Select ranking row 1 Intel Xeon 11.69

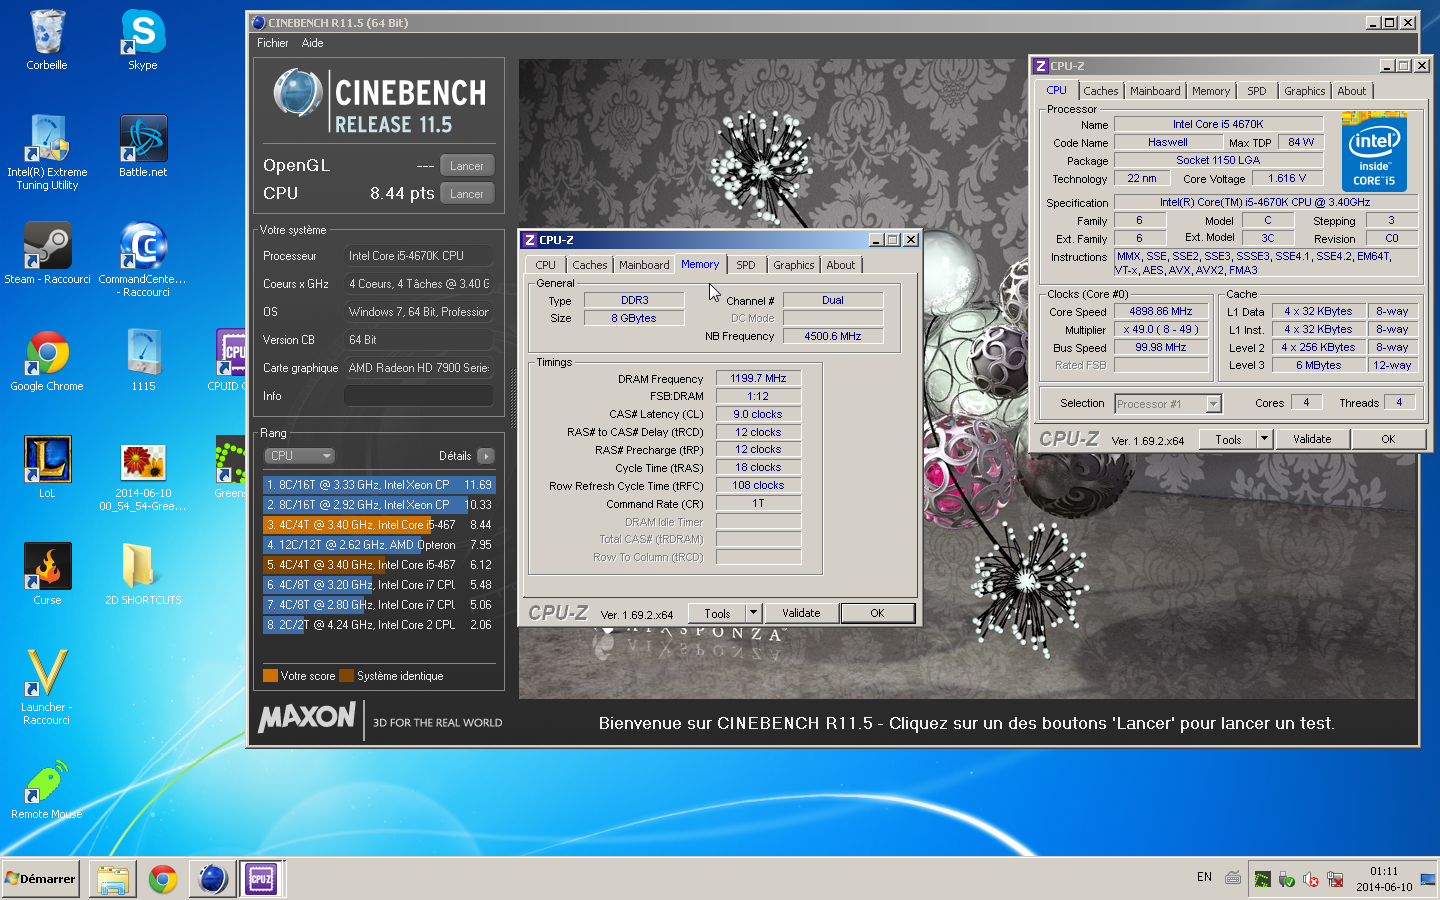tap(379, 485)
